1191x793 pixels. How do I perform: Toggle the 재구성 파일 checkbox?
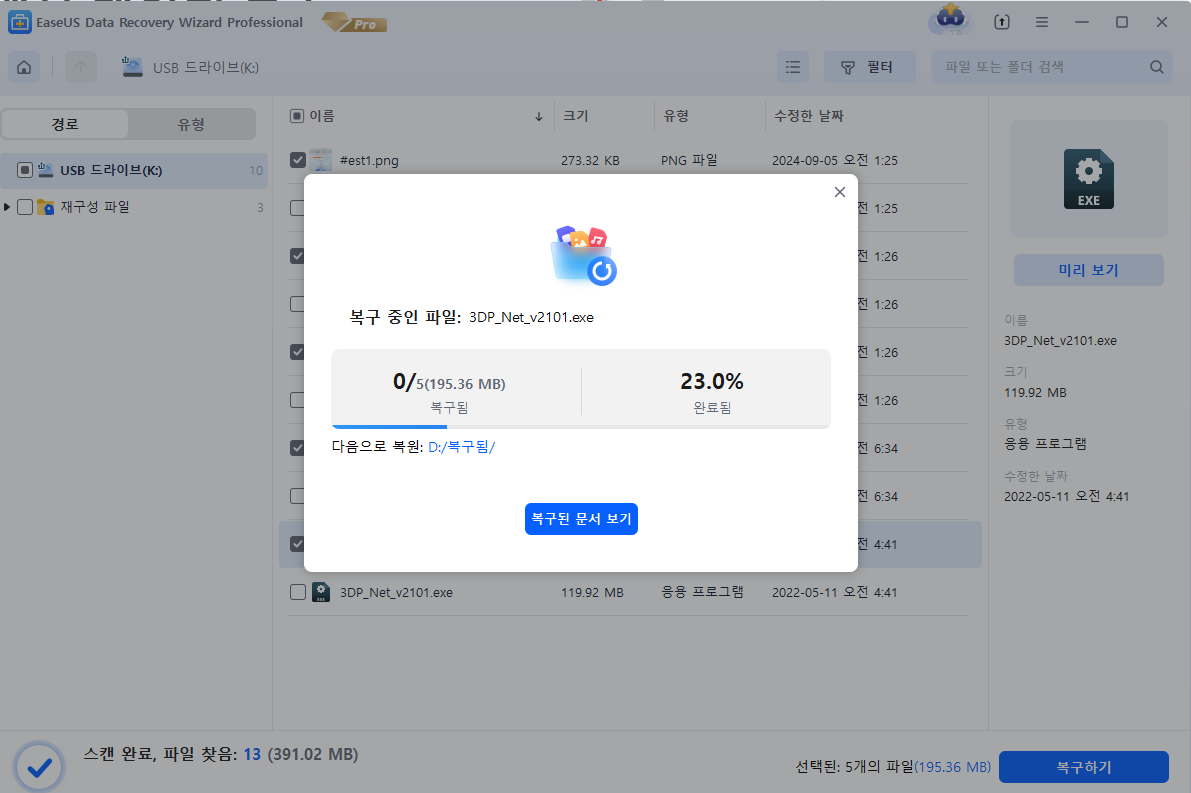point(25,207)
